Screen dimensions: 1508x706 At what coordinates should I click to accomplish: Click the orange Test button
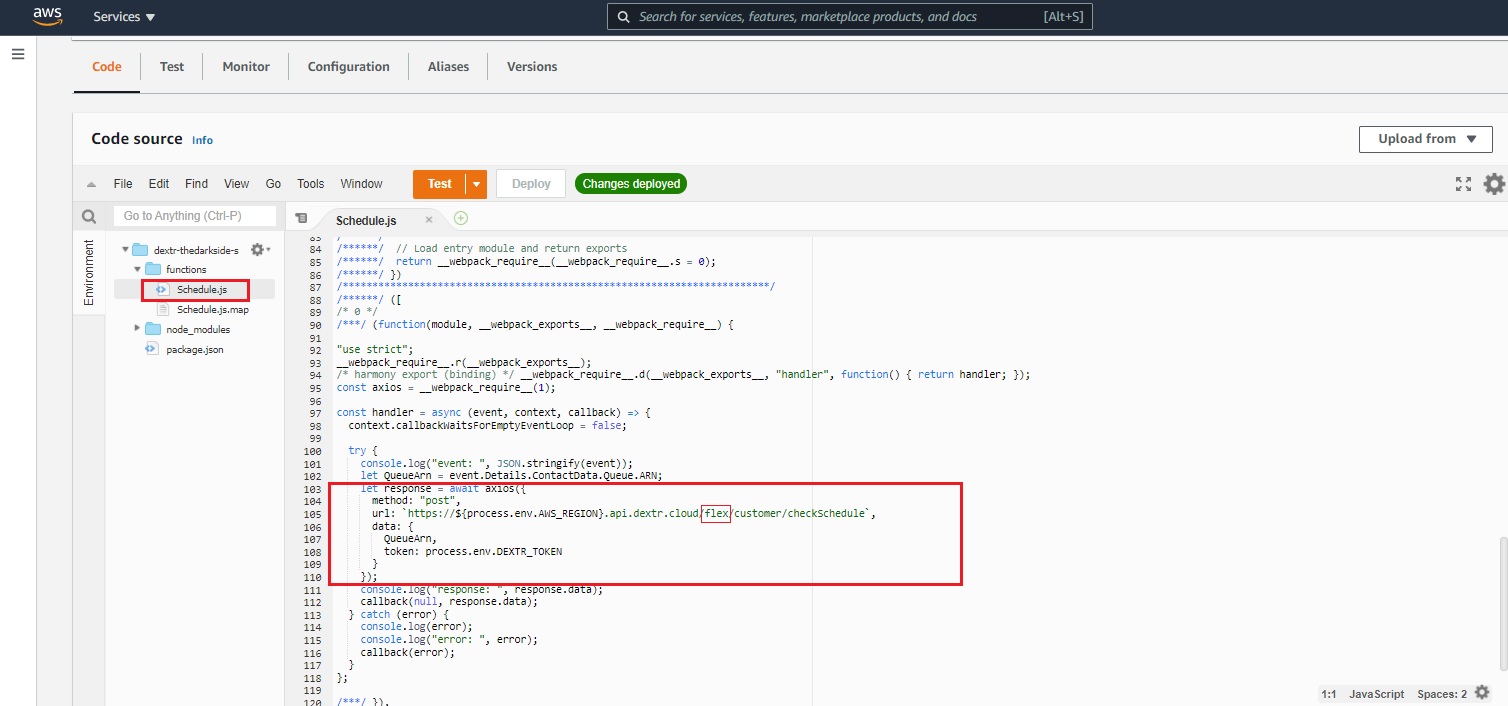coord(439,184)
